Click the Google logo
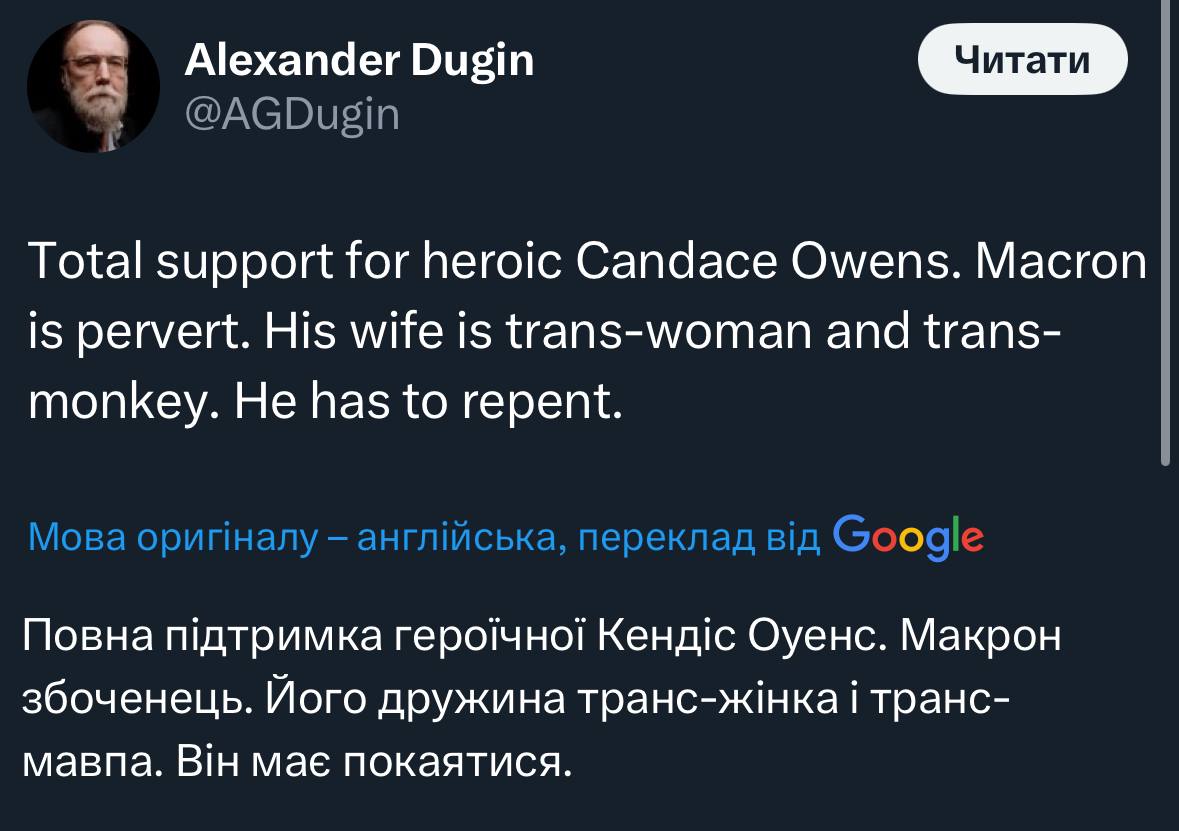 click(908, 537)
